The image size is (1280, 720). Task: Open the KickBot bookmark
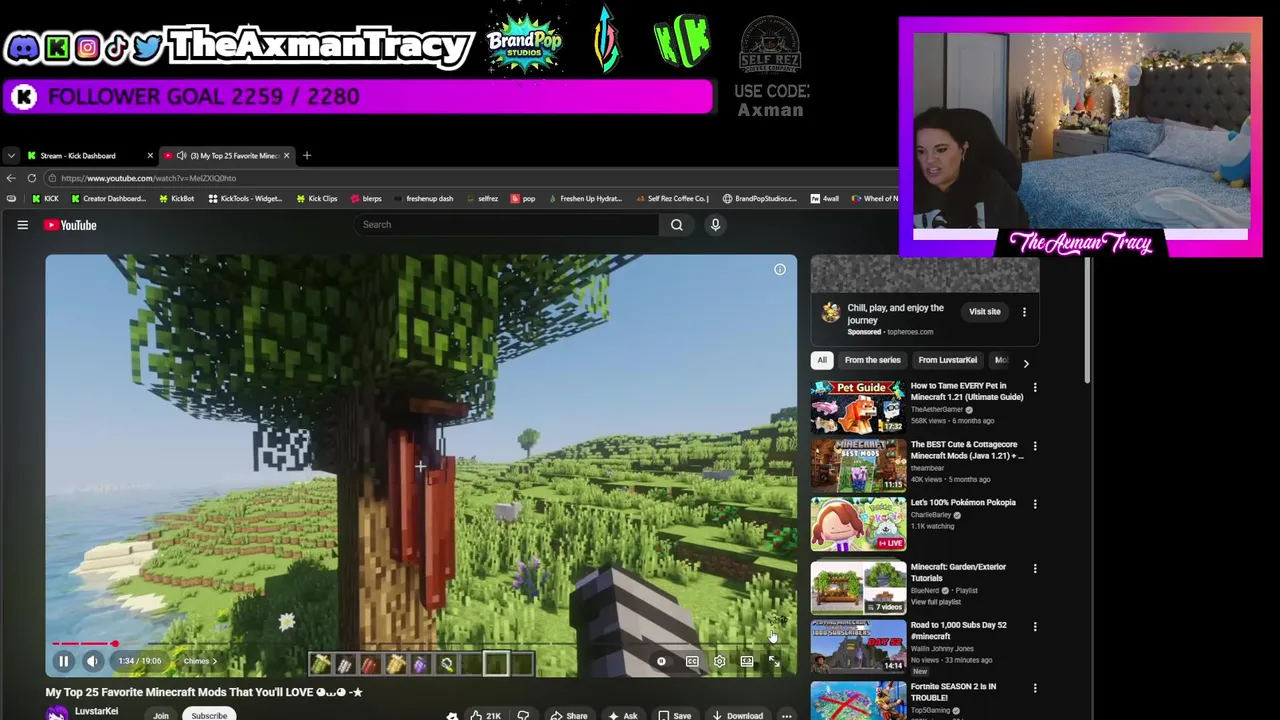pyautogui.click(x=176, y=199)
